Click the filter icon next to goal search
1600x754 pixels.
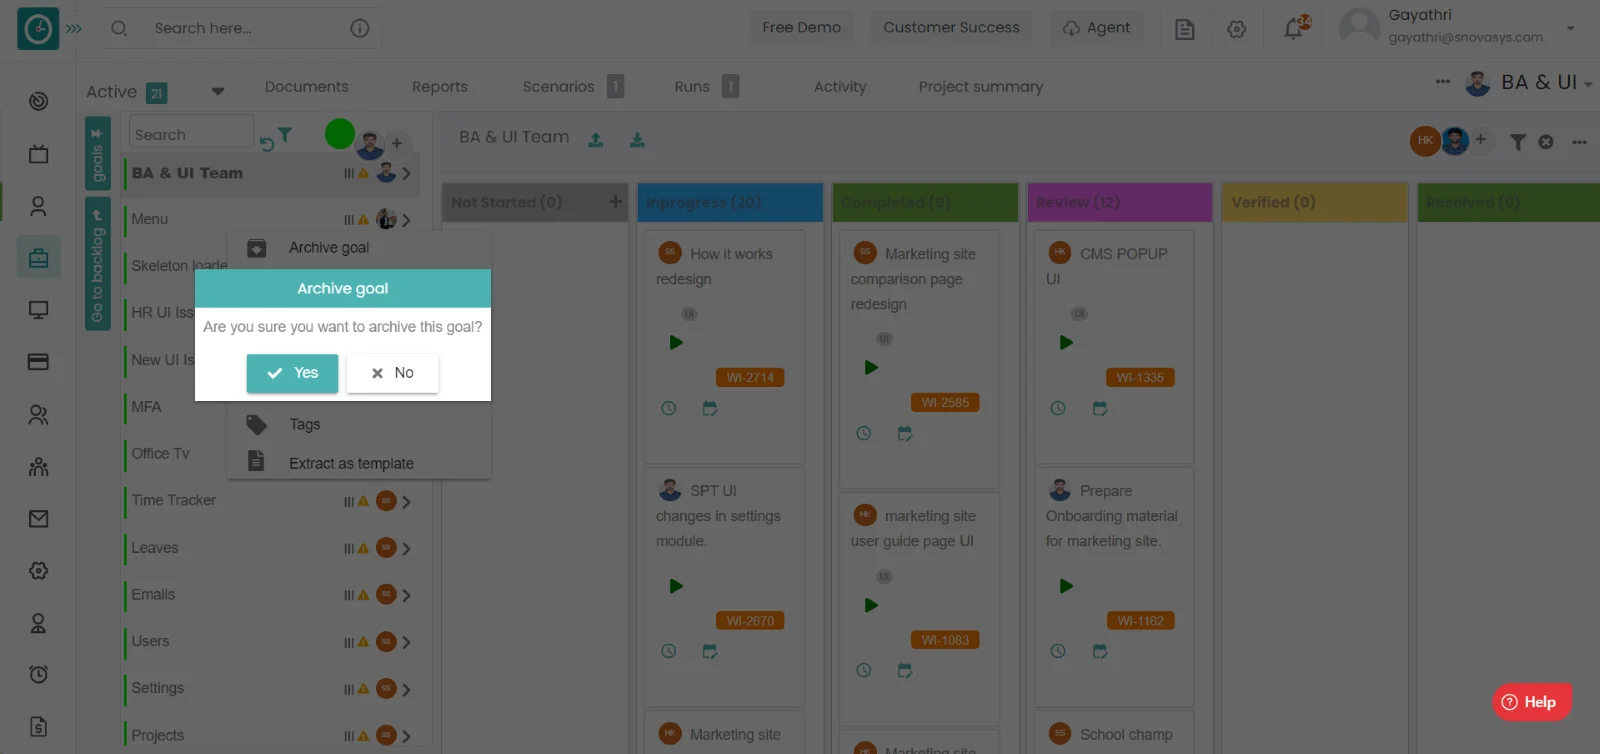coord(285,134)
